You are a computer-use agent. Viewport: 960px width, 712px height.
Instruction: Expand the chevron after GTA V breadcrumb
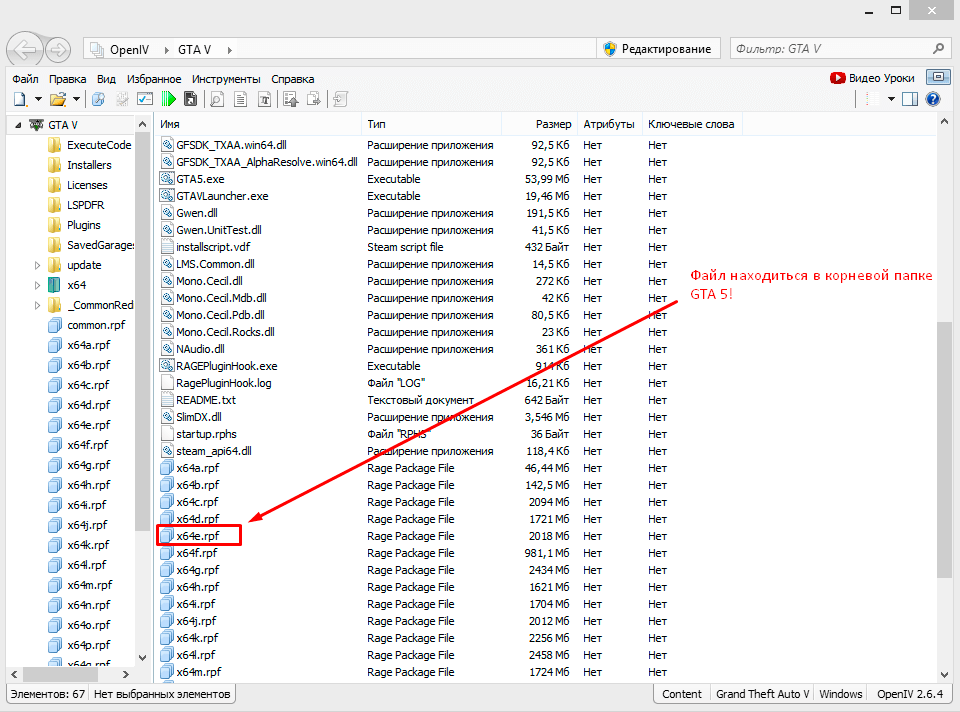[230, 50]
